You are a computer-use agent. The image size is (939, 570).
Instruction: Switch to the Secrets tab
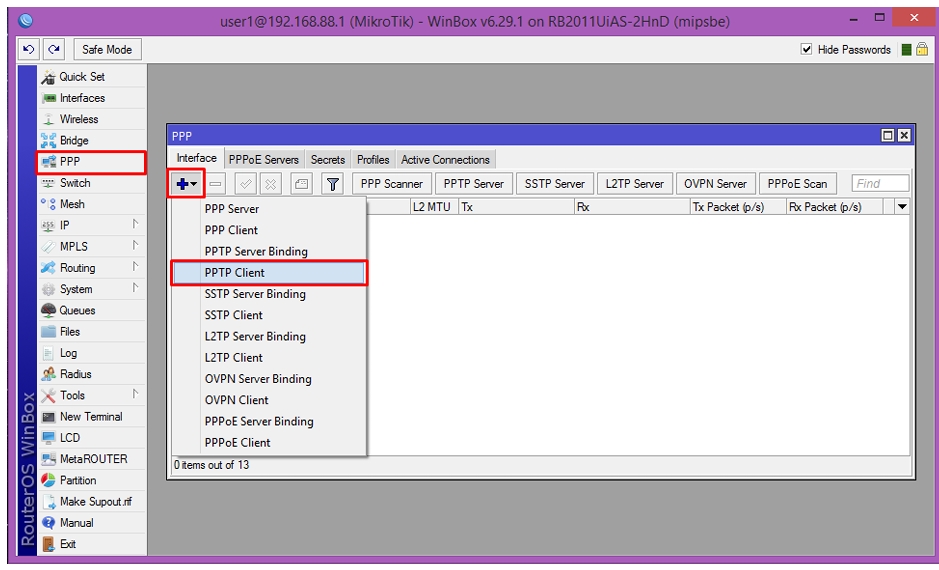(328, 160)
